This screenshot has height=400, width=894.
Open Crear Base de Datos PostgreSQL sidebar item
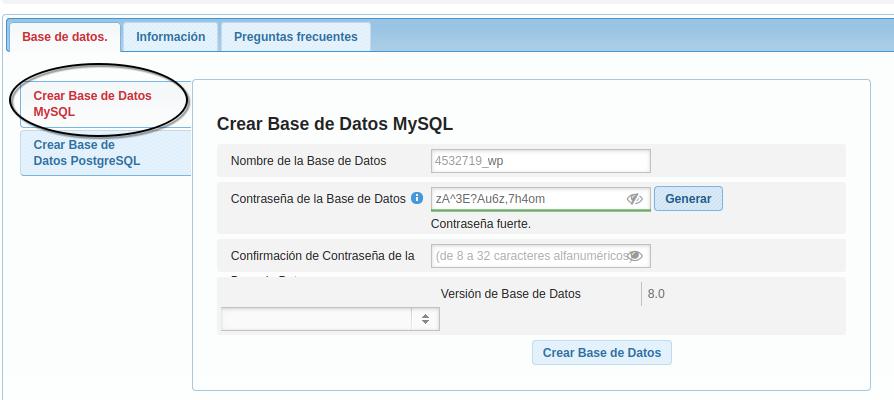[x=87, y=152]
